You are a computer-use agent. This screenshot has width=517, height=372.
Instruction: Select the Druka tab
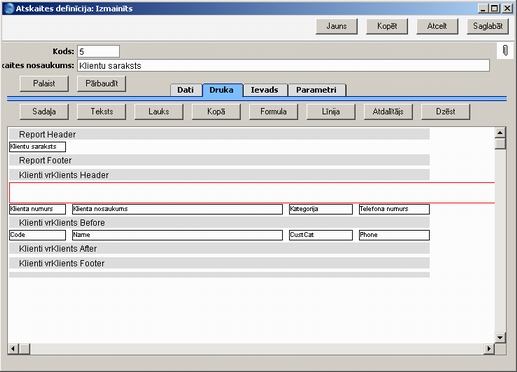[x=222, y=90]
